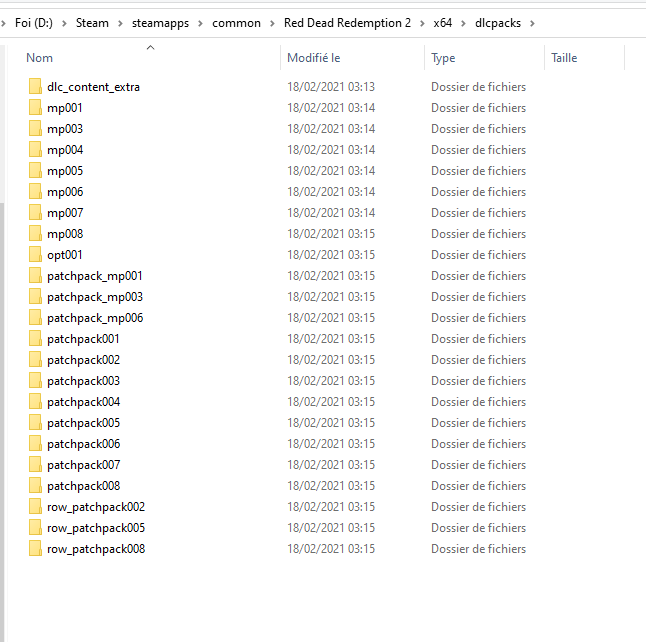Select the mp006 folder icon

[35, 192]
